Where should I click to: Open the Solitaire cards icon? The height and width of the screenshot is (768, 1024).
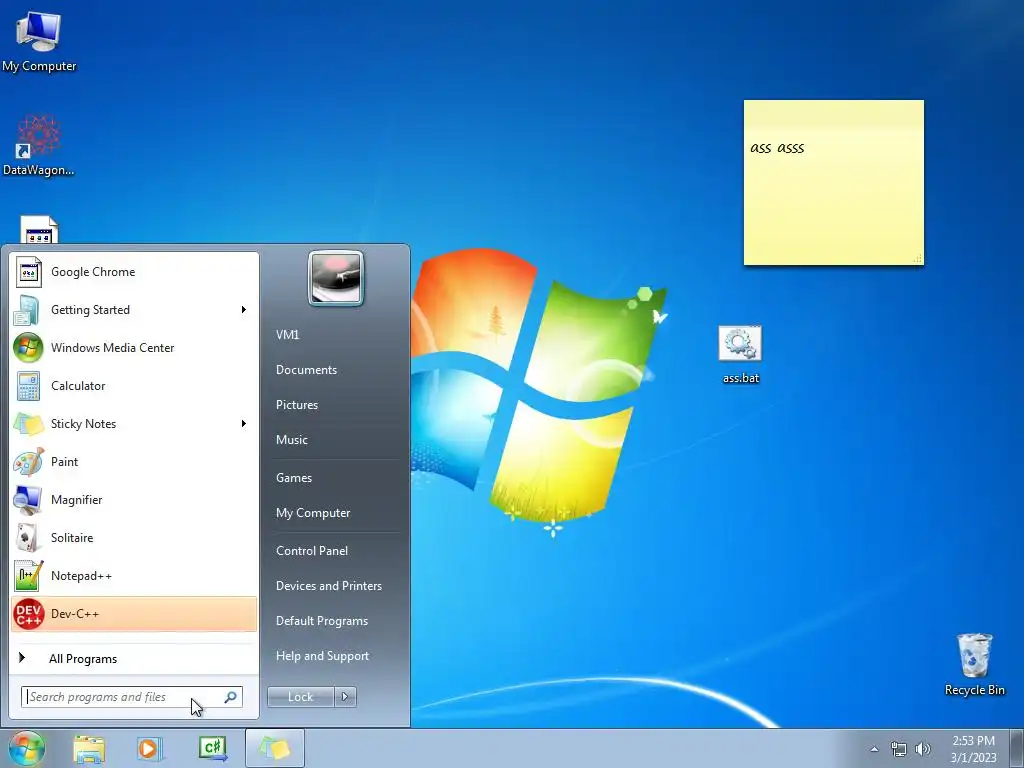point(27,538)
